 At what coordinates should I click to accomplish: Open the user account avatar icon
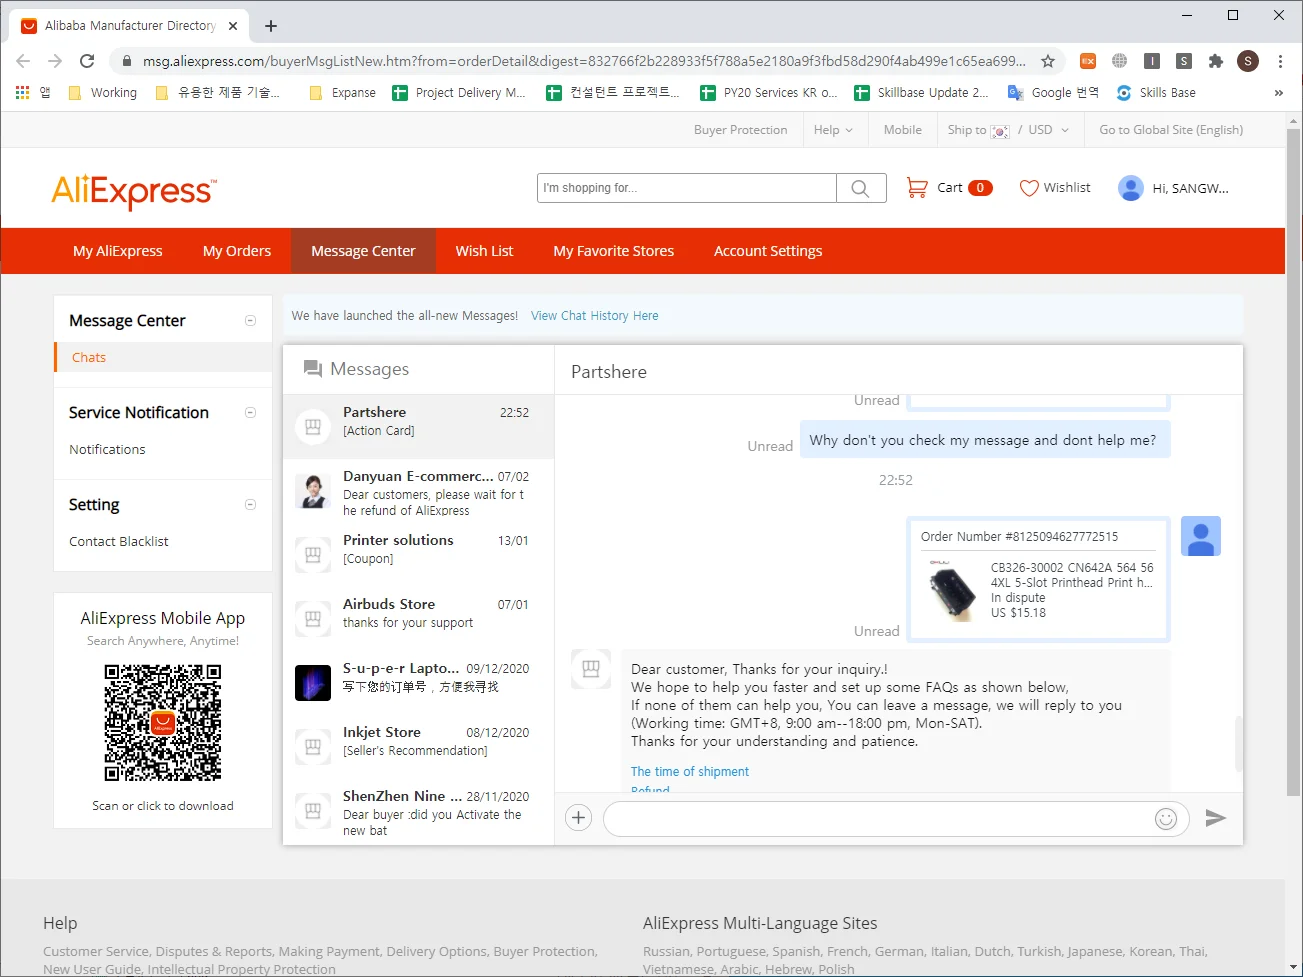pyautogui.click(x=1131, y=188)
